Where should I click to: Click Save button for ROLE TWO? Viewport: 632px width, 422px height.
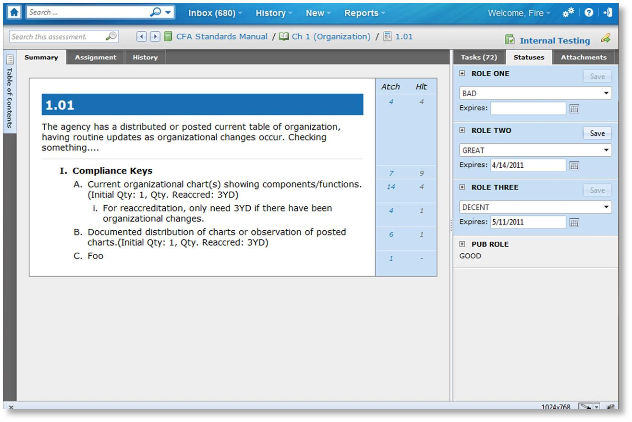coord(597,133)
